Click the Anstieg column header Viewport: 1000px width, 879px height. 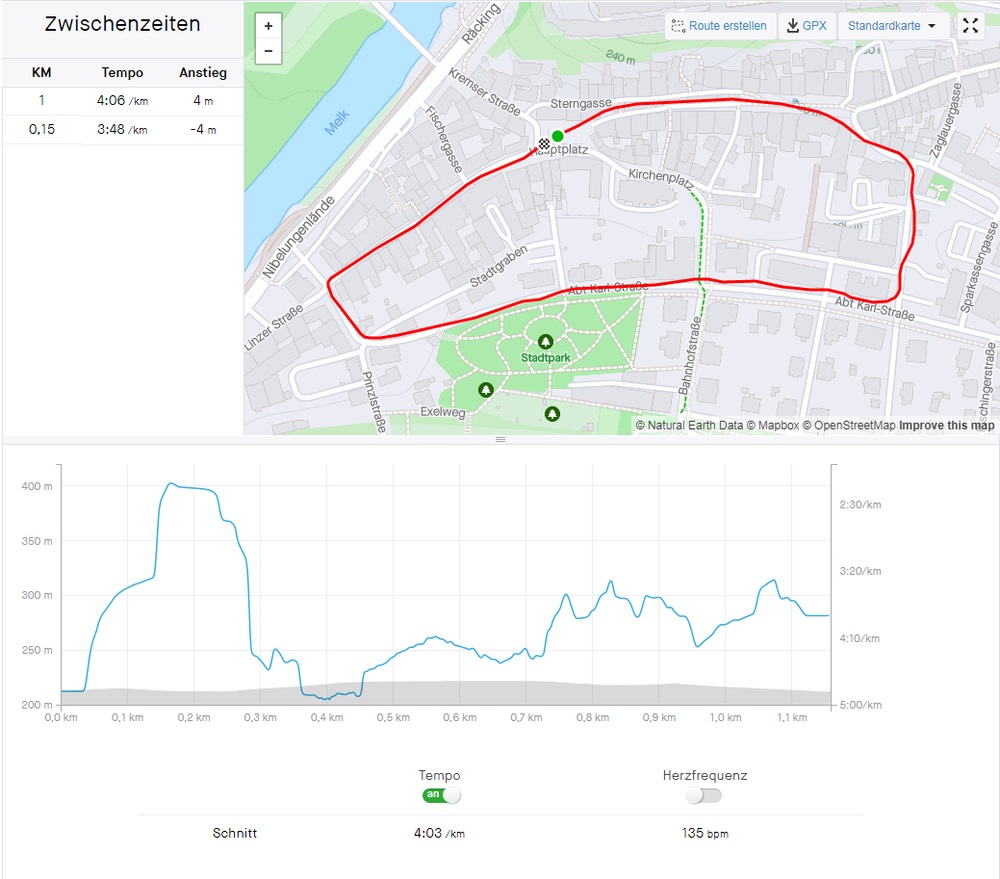[x=203, y=73]
